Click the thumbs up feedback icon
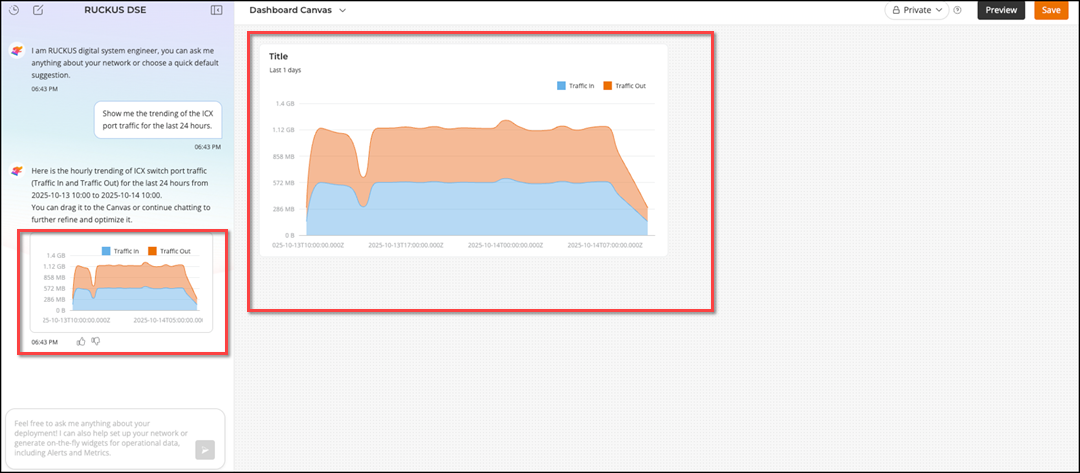Screen dimensions: 1080x473 coord(81,341)
